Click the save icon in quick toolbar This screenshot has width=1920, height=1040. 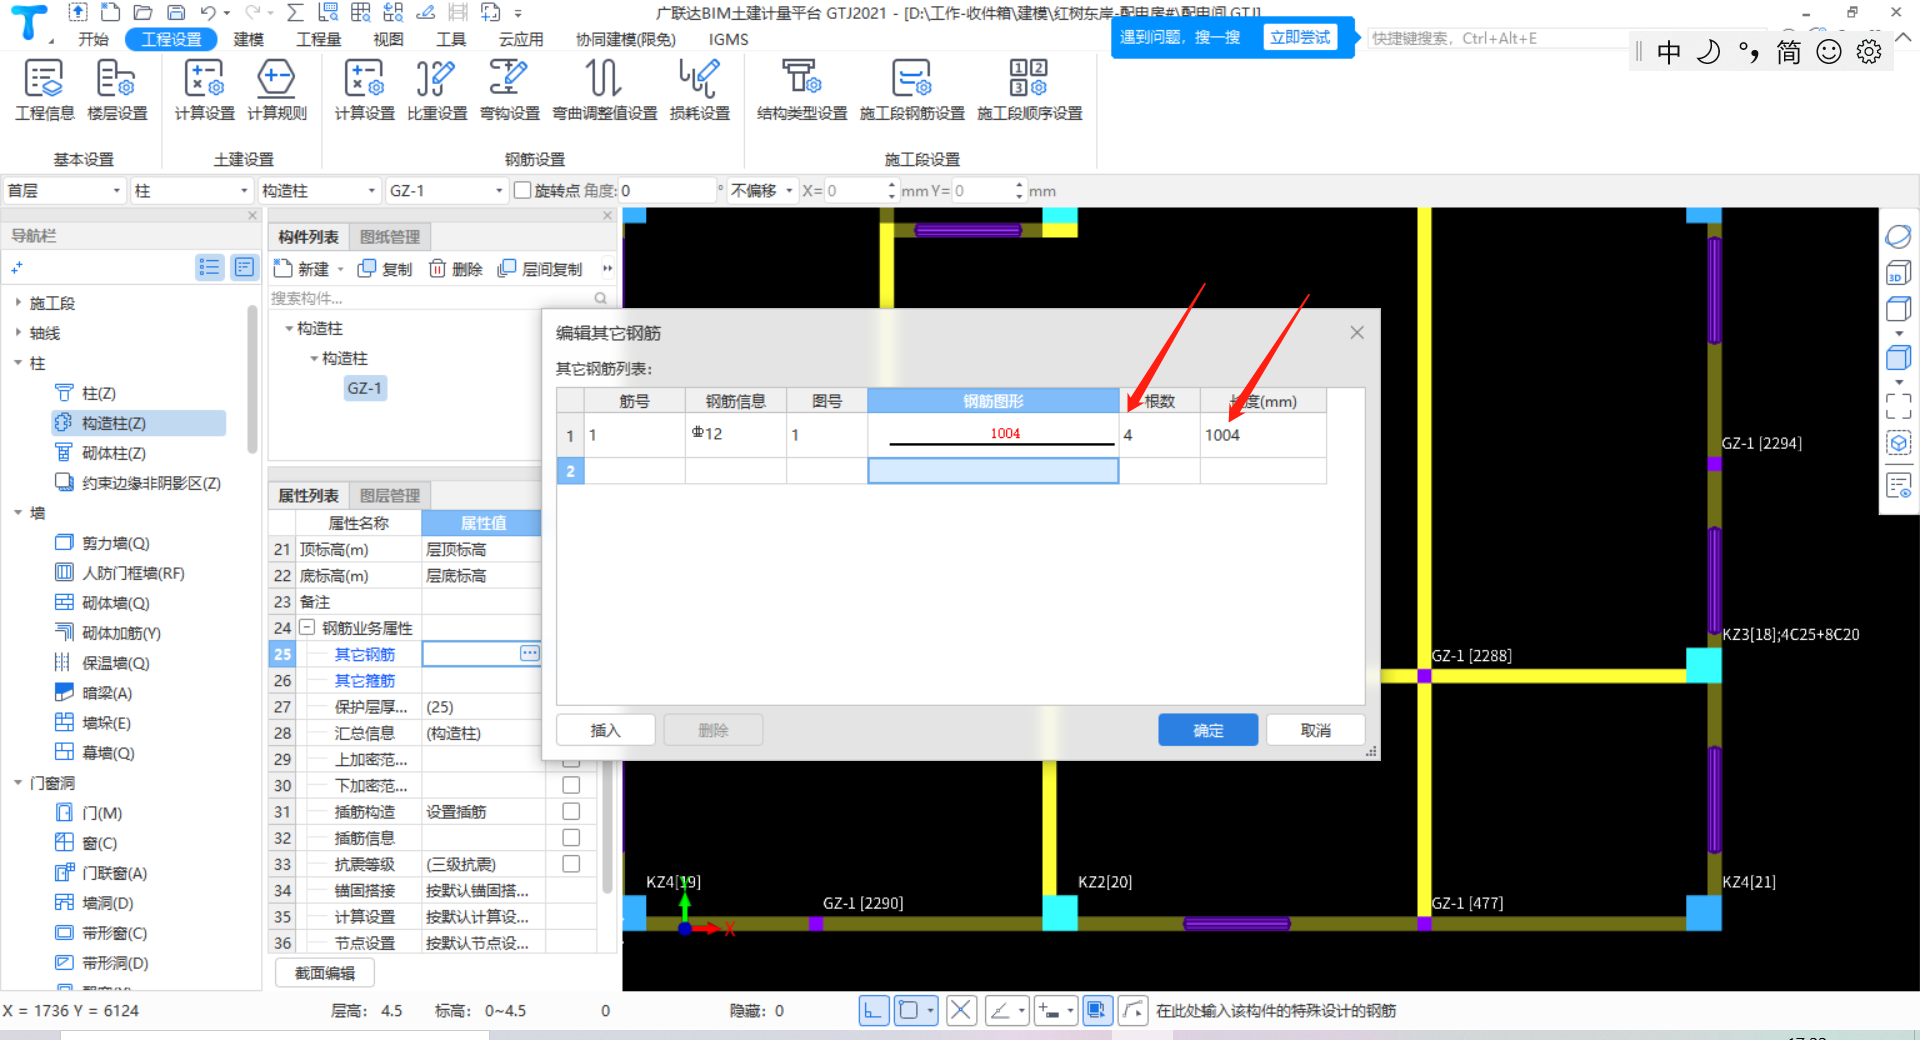coord(176,12)
